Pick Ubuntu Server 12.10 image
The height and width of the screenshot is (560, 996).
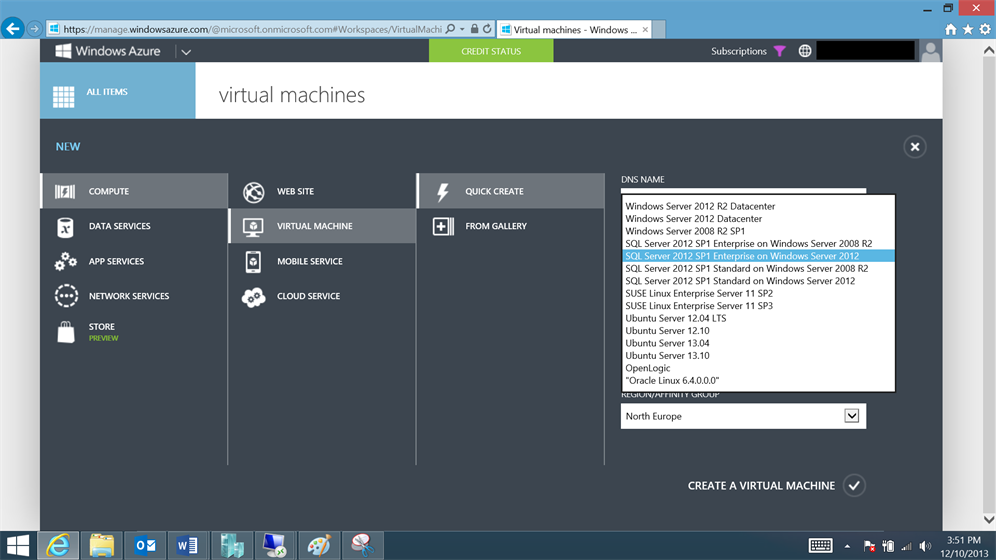coord(758,331)
